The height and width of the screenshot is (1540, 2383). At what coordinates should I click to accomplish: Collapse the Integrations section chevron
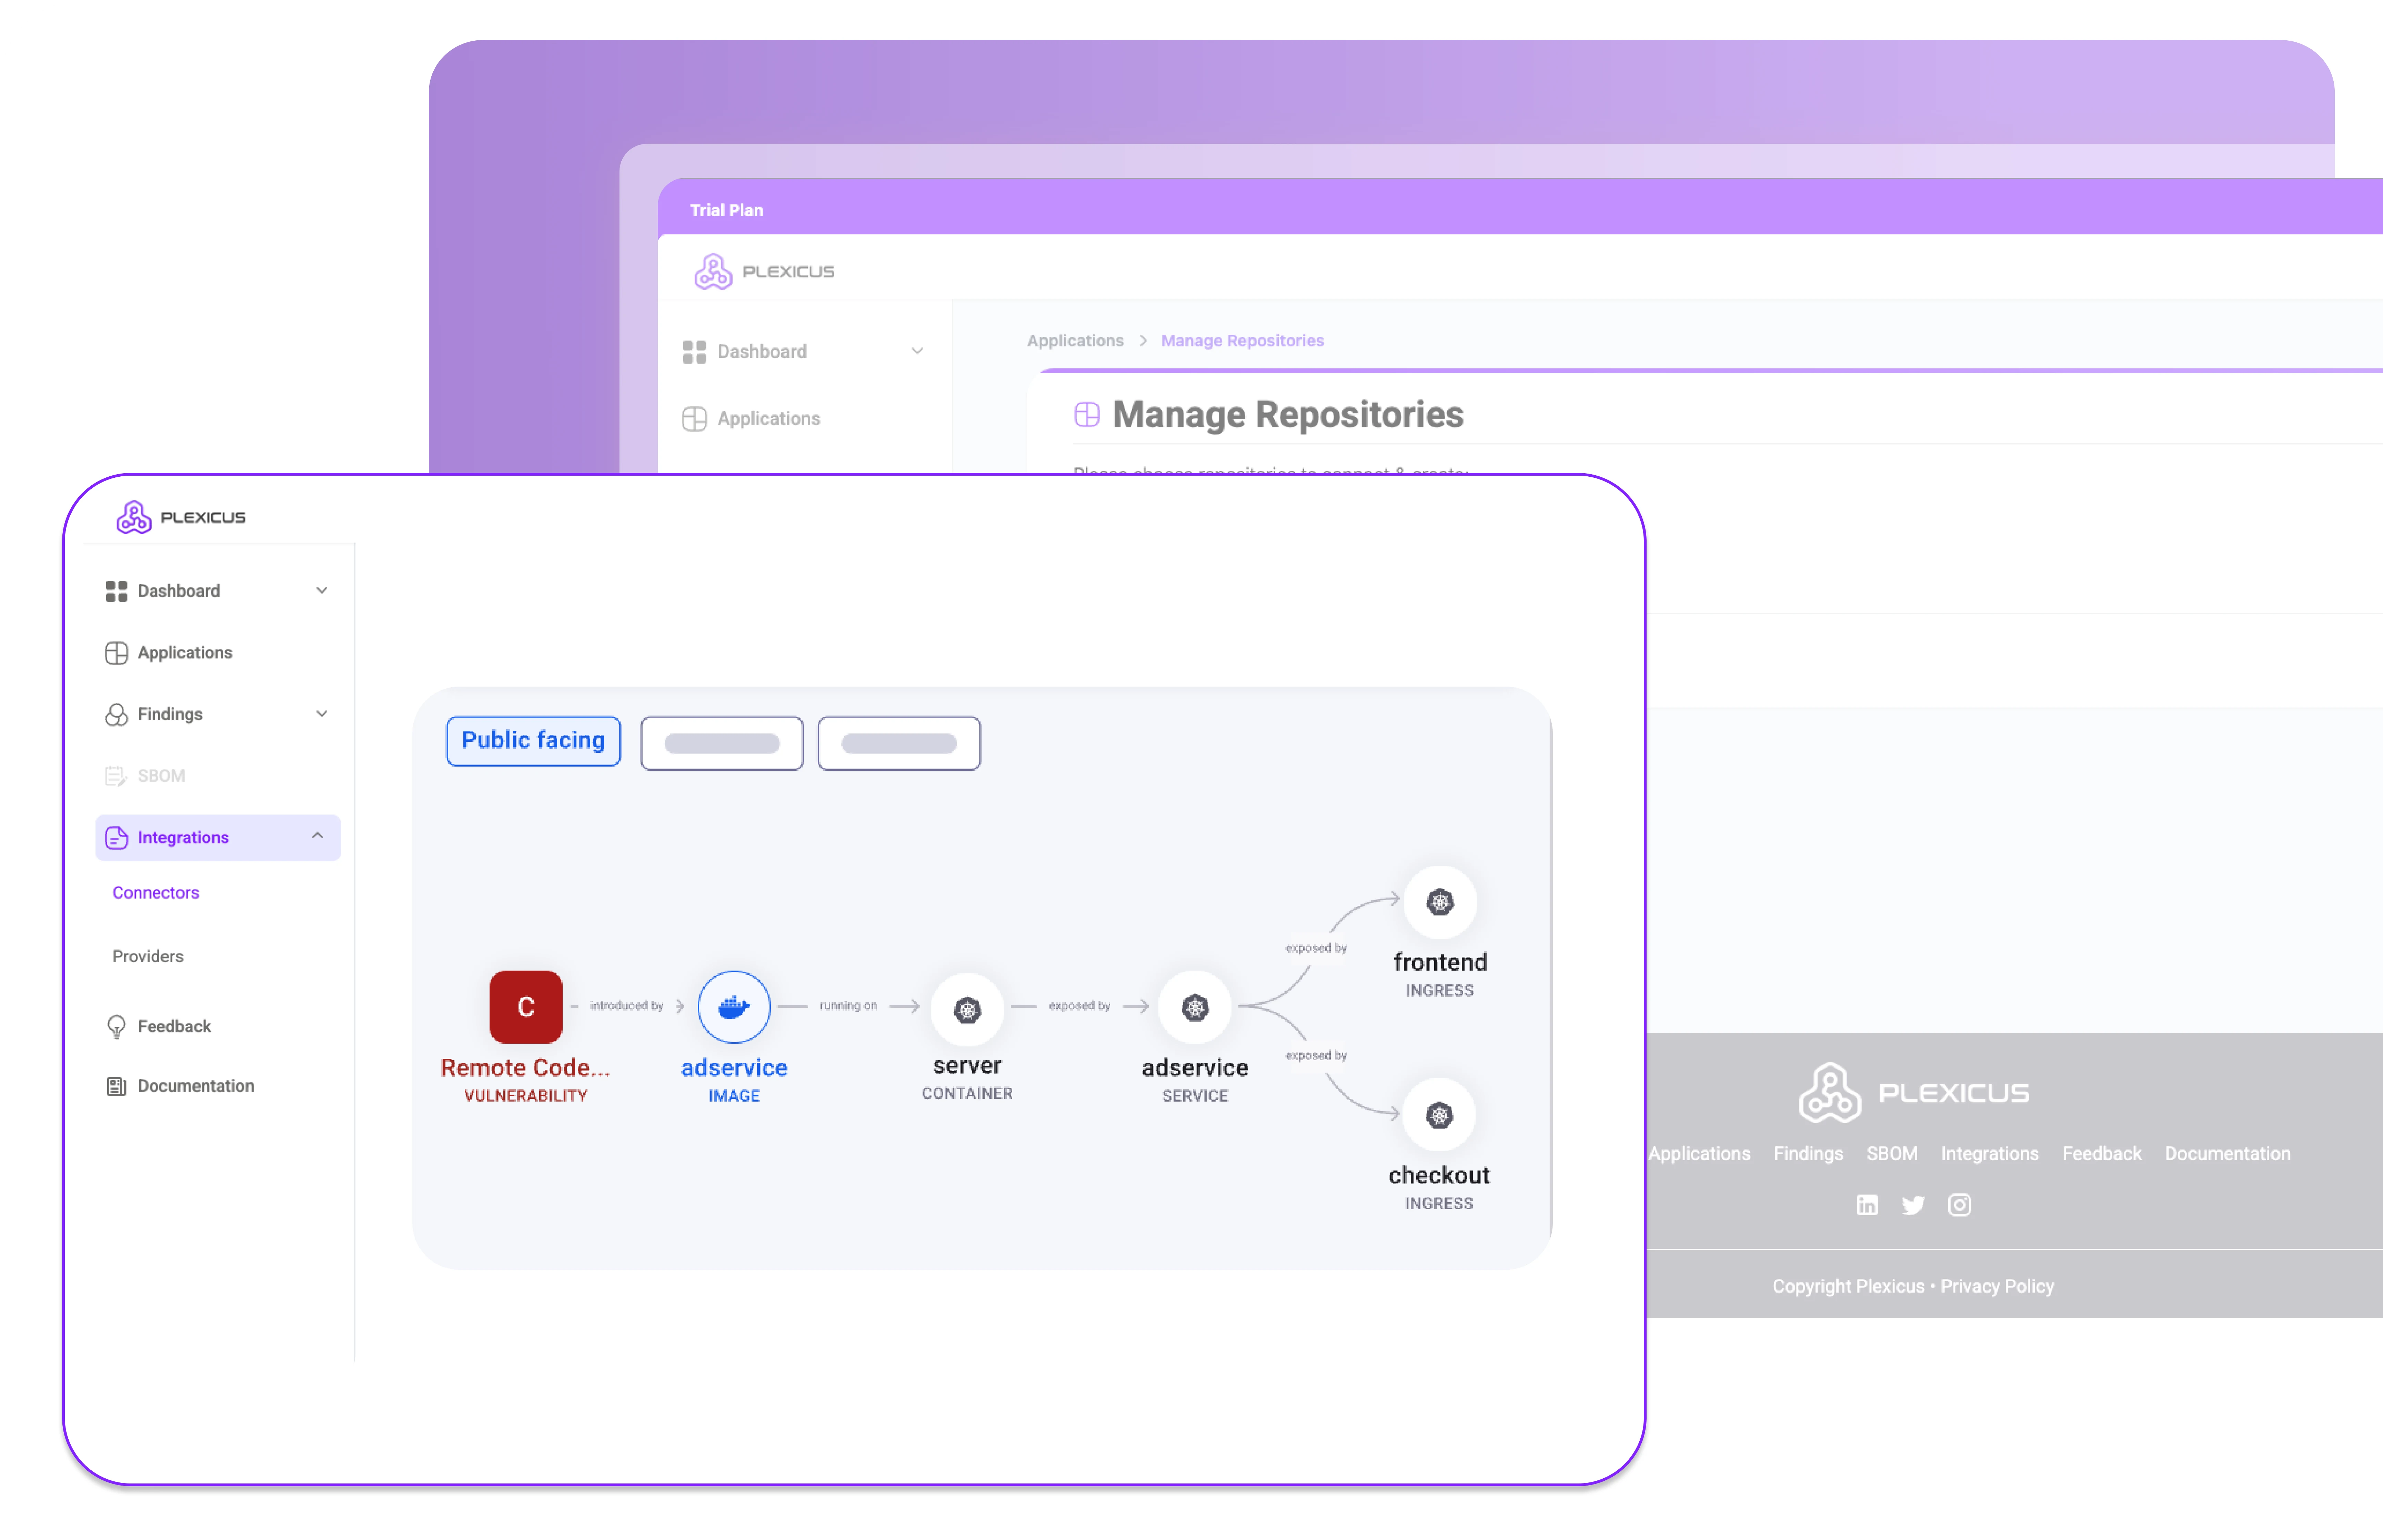tap(317, 836)
